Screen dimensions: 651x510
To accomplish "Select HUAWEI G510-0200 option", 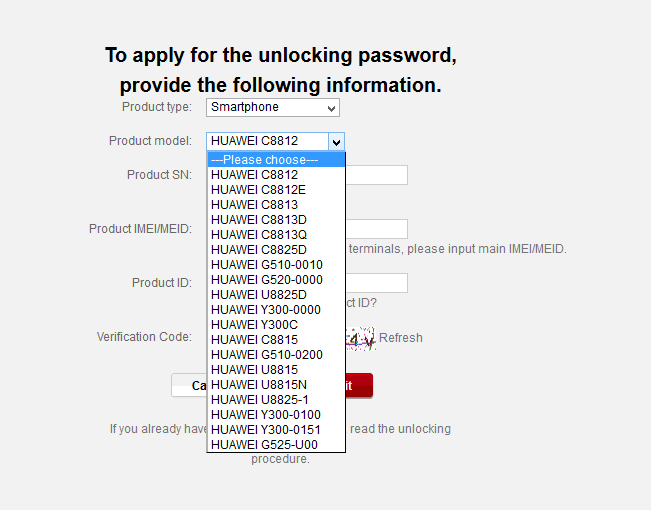I will [275, 355].
